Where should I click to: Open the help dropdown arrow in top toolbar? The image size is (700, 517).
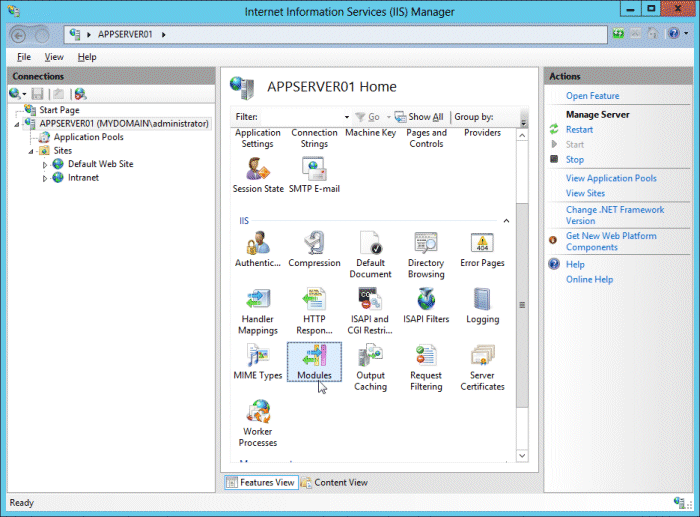(686, 33)
